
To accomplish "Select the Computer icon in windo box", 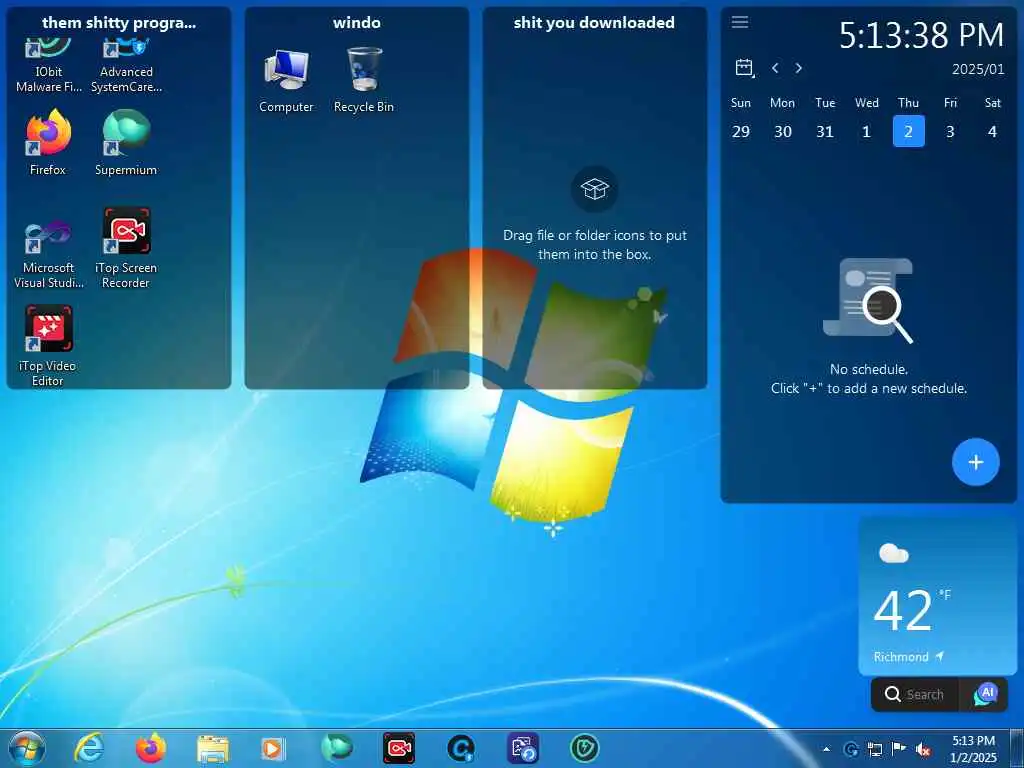I will click(286, 80).
